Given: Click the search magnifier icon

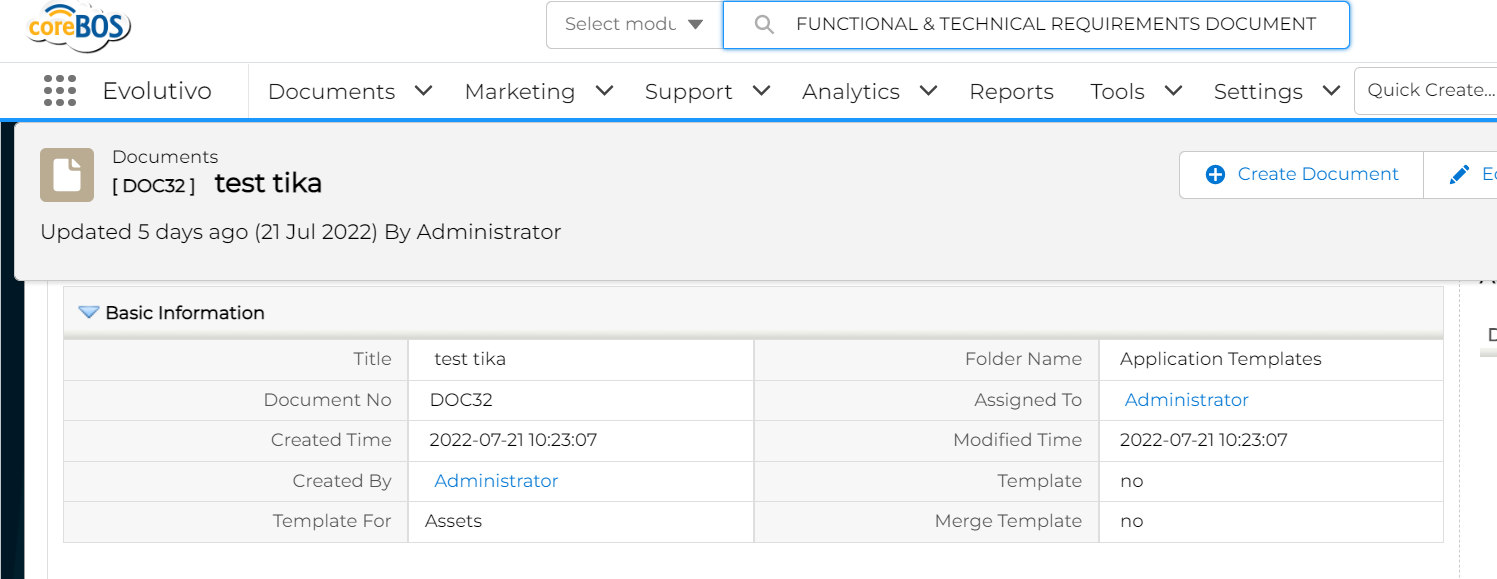Looking at the screenshot, I should coord(764,25).
